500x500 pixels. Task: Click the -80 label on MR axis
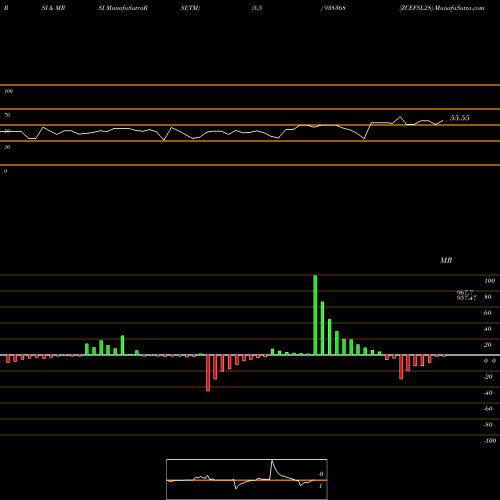pos(488,425)
